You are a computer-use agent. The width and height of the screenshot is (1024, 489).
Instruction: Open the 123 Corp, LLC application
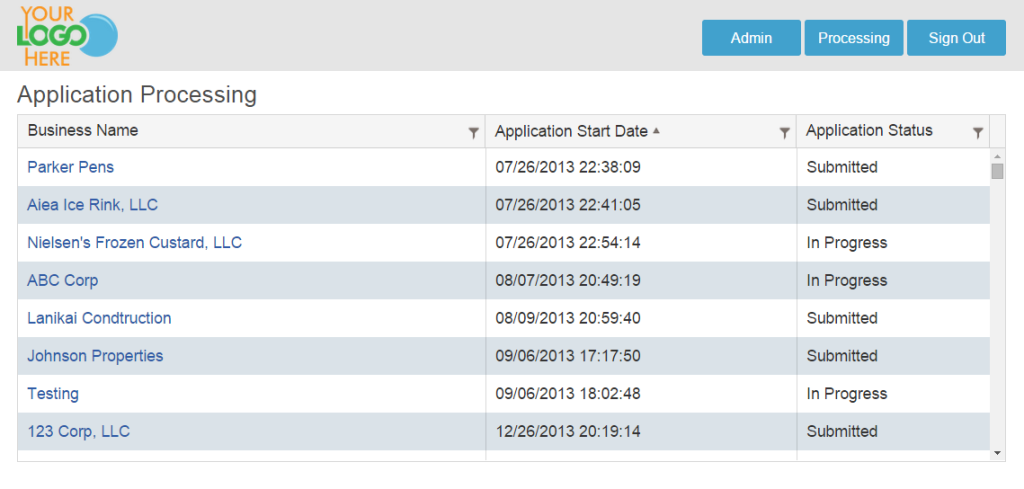click(78, 432)
